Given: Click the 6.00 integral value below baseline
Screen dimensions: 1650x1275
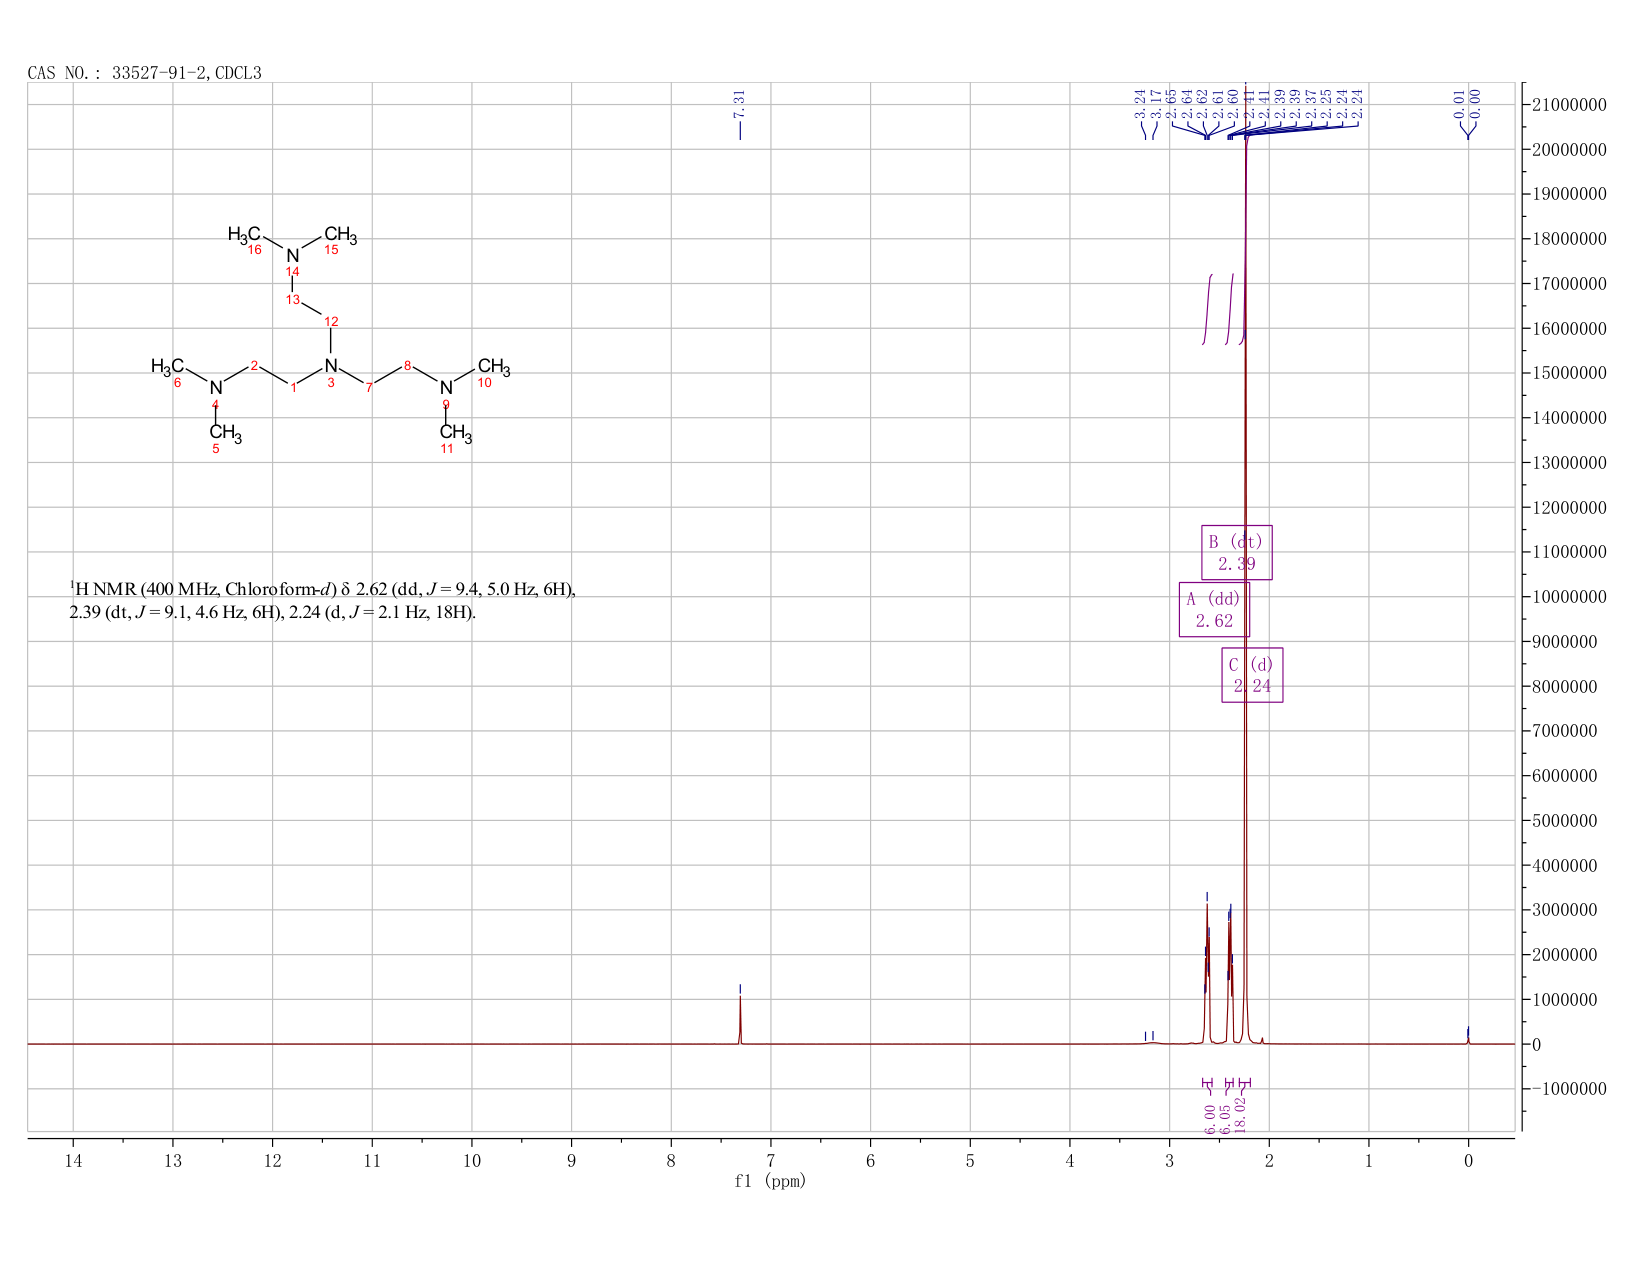Looking at the screenshot, I should (1210, 1119).
